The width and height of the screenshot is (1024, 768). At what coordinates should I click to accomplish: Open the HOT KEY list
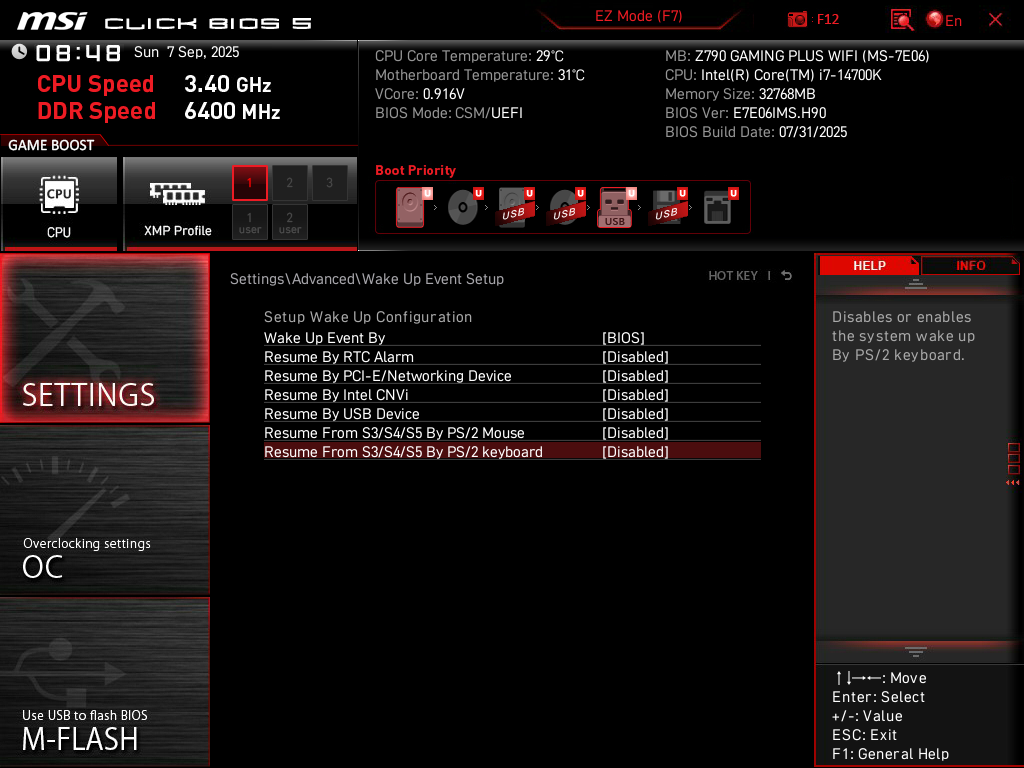(733, 276)
